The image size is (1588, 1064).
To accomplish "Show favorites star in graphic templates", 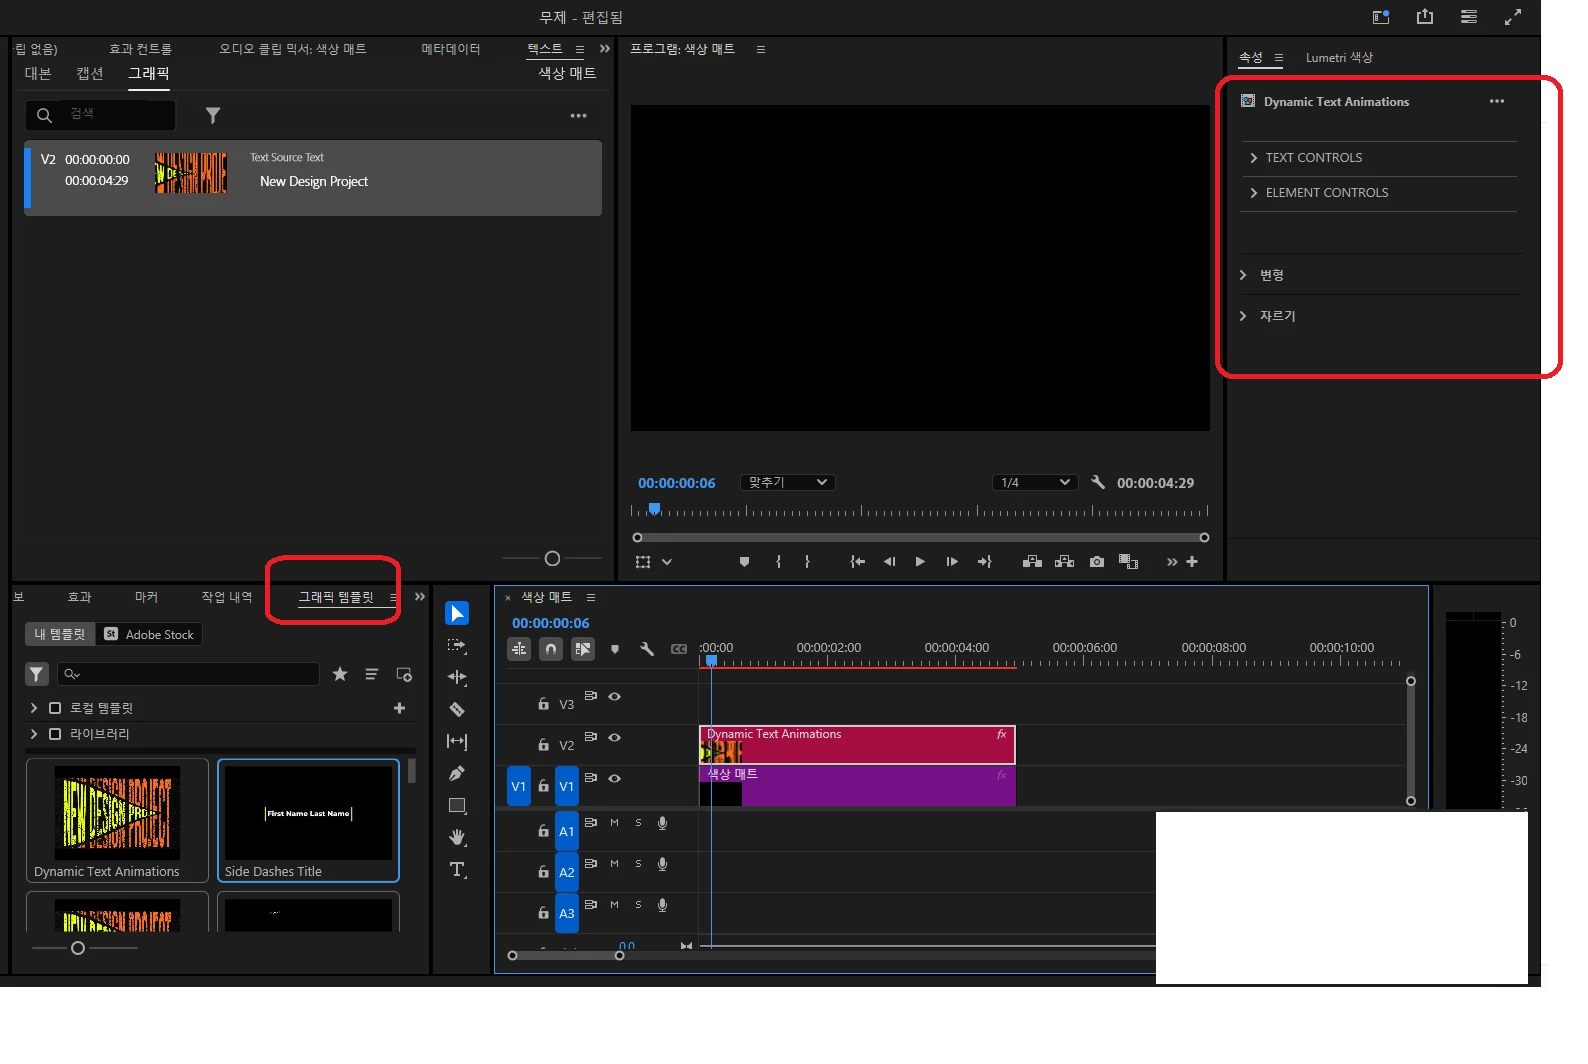I will pyautogui.click(x=340, y=674).
